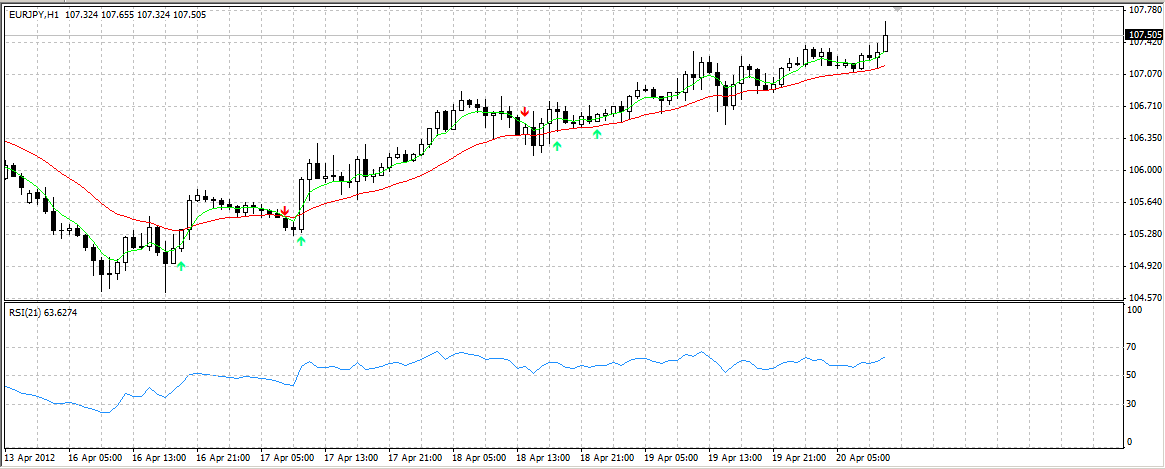The height and width of the screenshot is (469, 1165).
Task: Click the 18 Apr 21:00 time label
Action: (x=607, y=457)
